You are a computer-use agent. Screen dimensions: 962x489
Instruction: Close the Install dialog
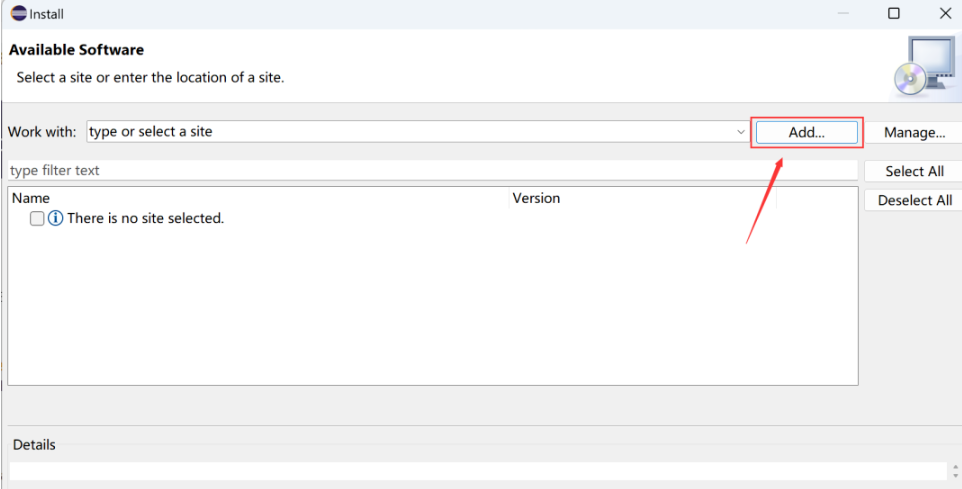(x=945, y=13)
